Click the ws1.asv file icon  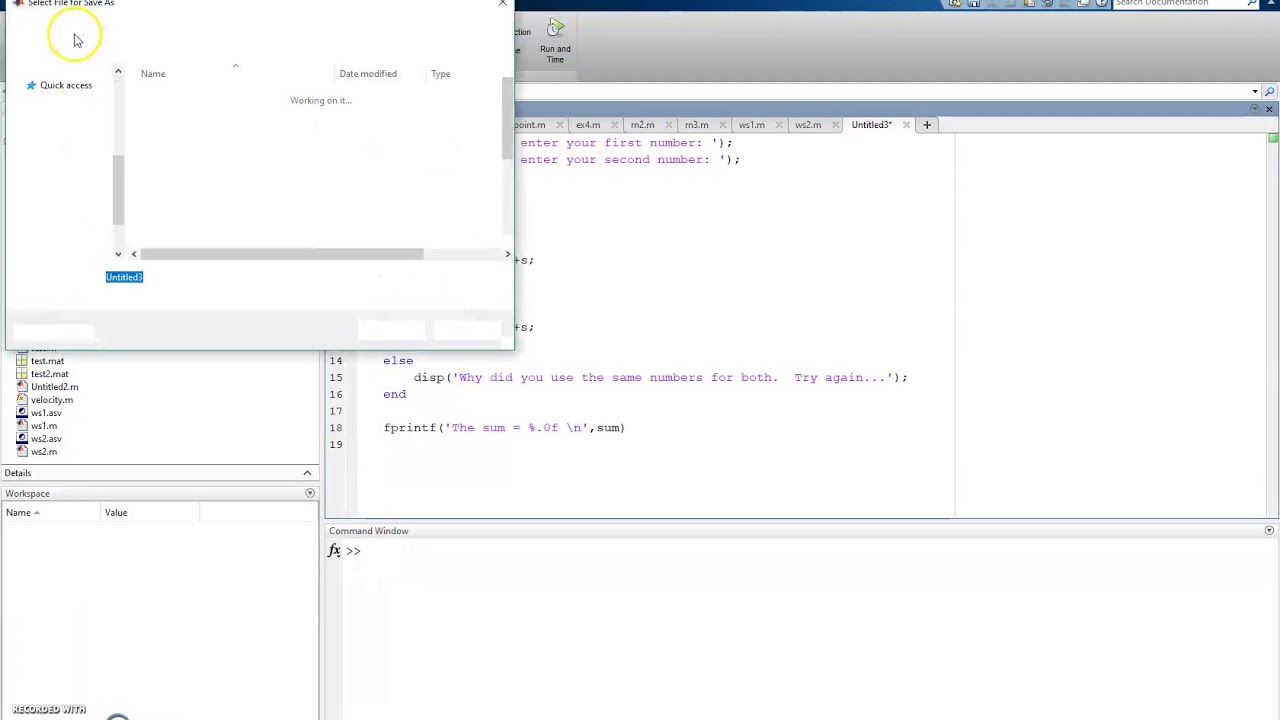click(22, 413)
